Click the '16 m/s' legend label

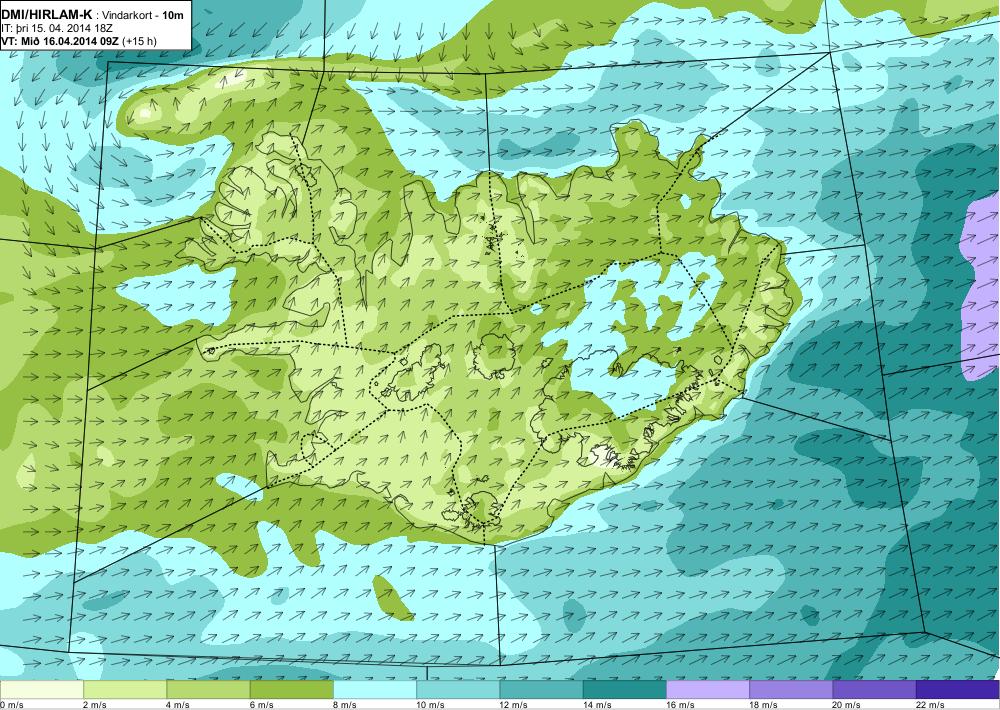point(680,705)
